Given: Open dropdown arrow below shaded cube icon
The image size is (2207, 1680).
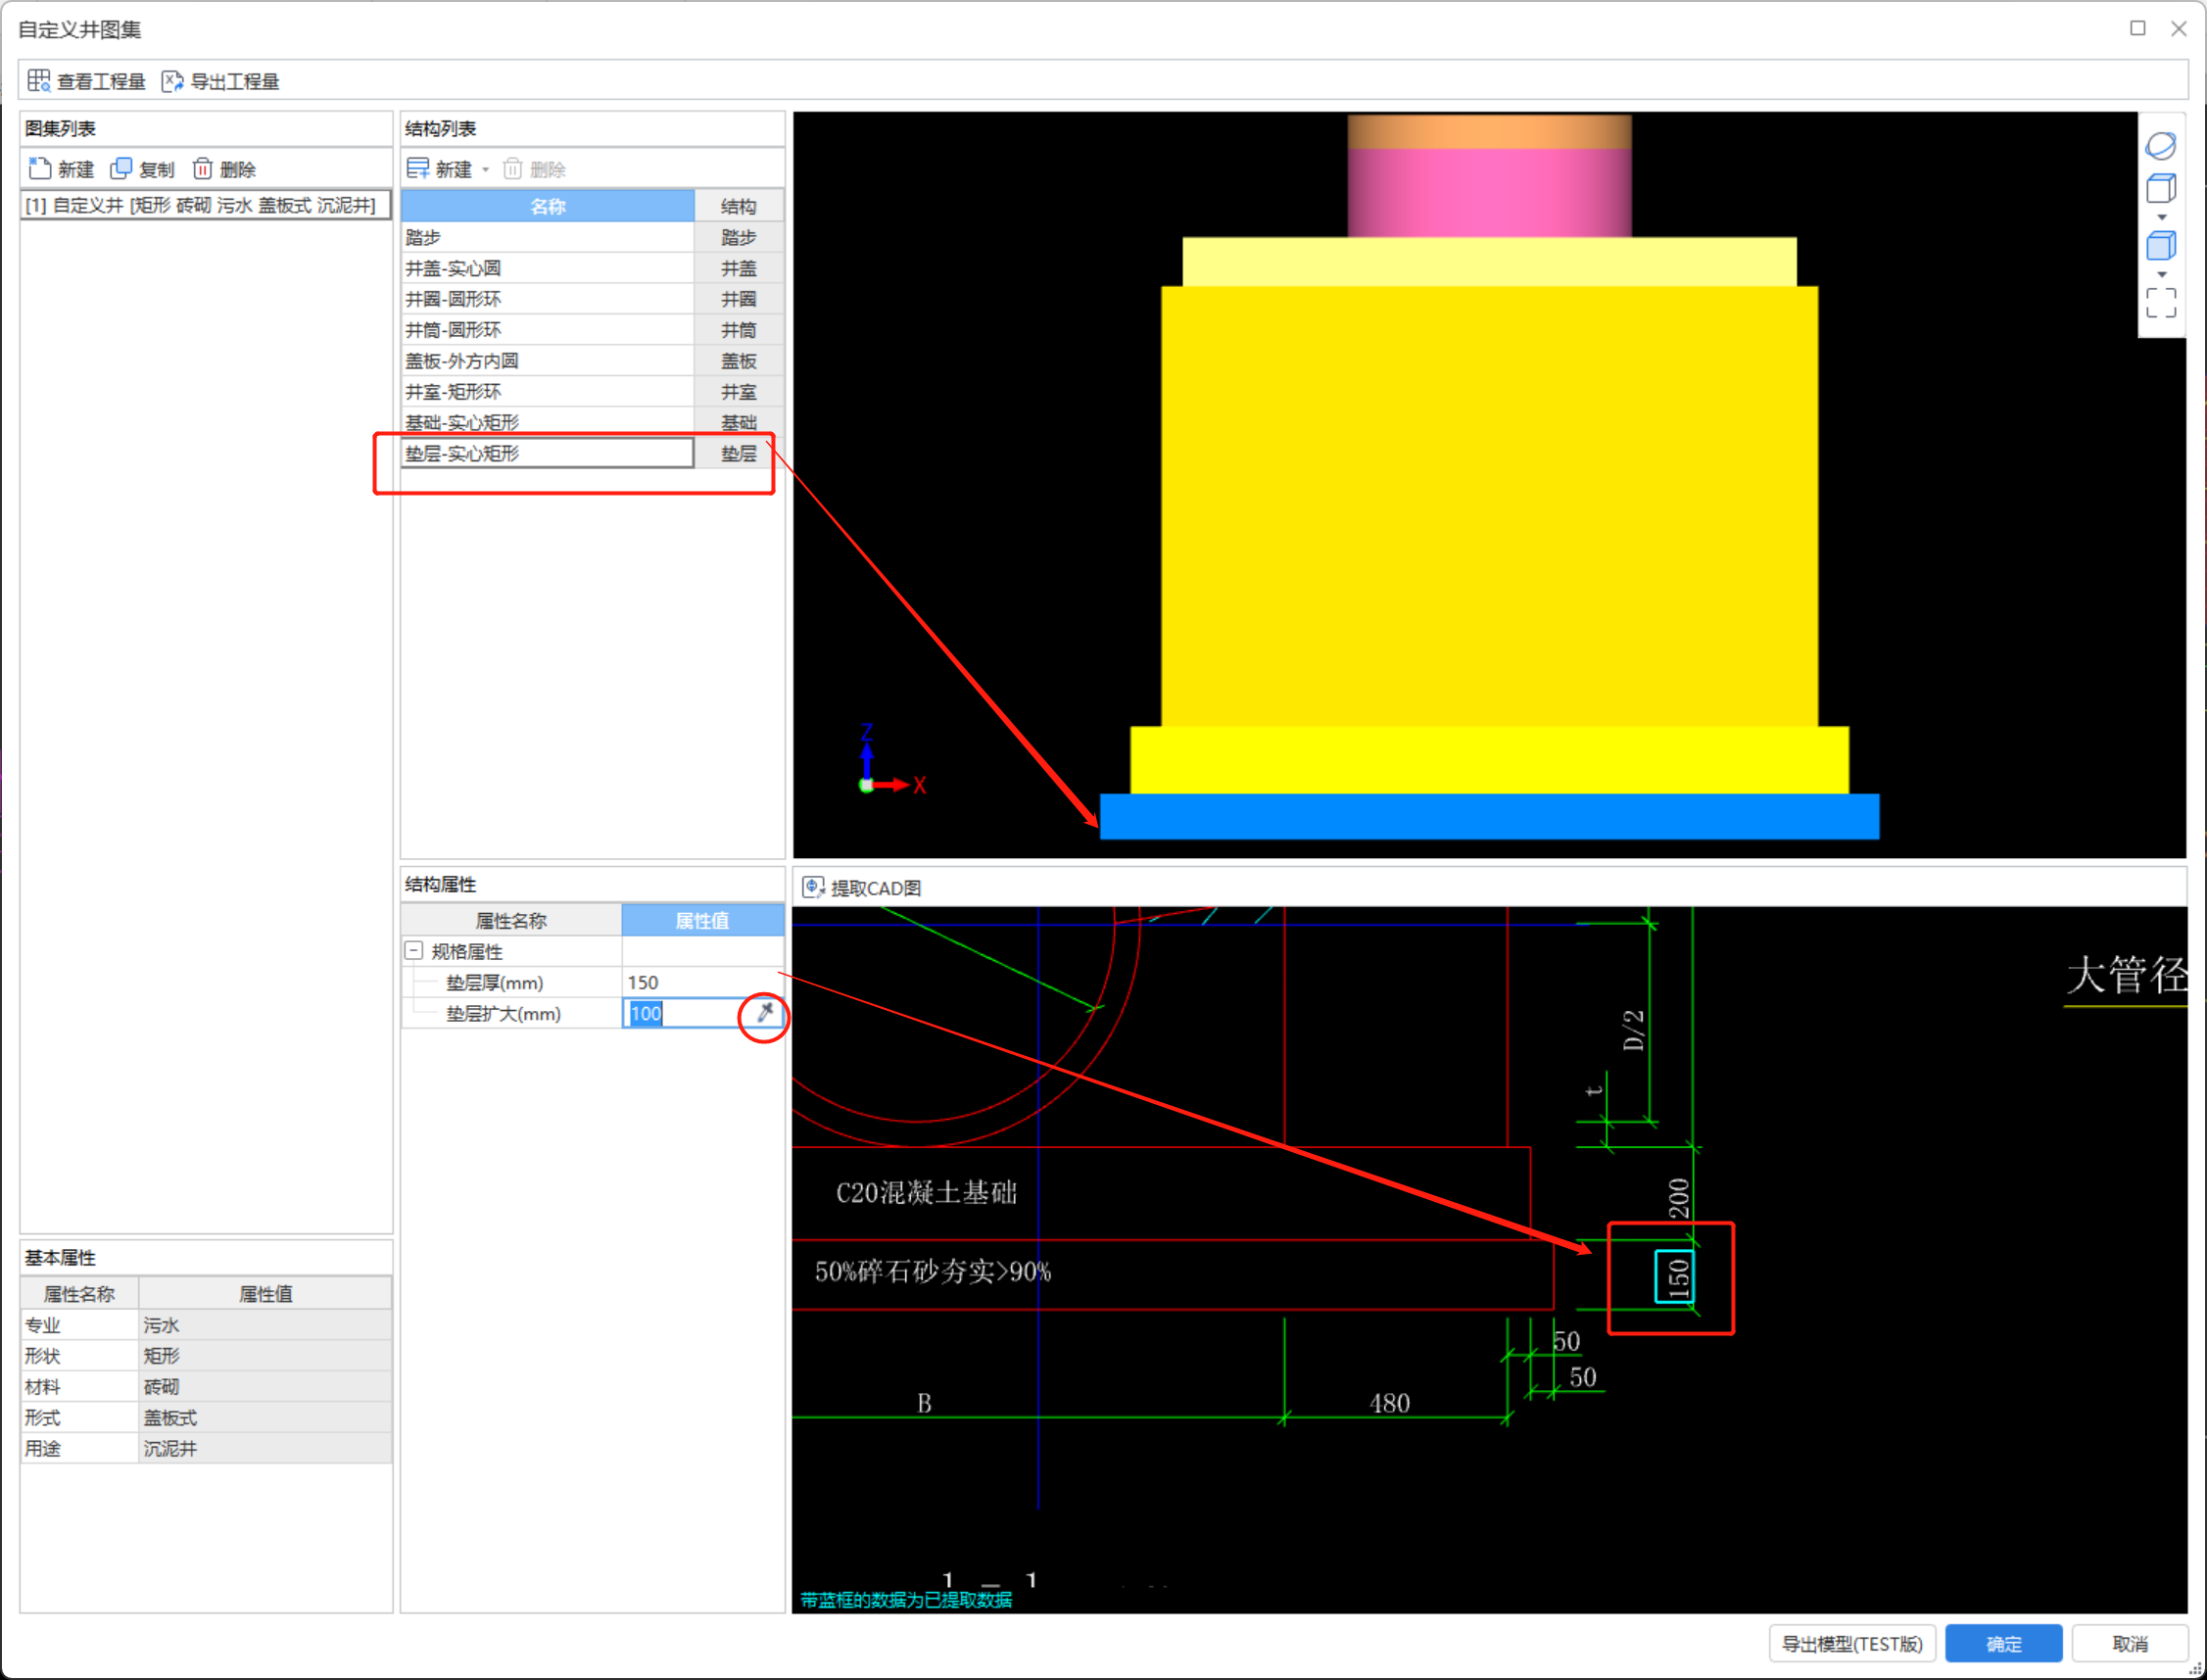Looking at the screenshot, I should [x=2161, y=274].
